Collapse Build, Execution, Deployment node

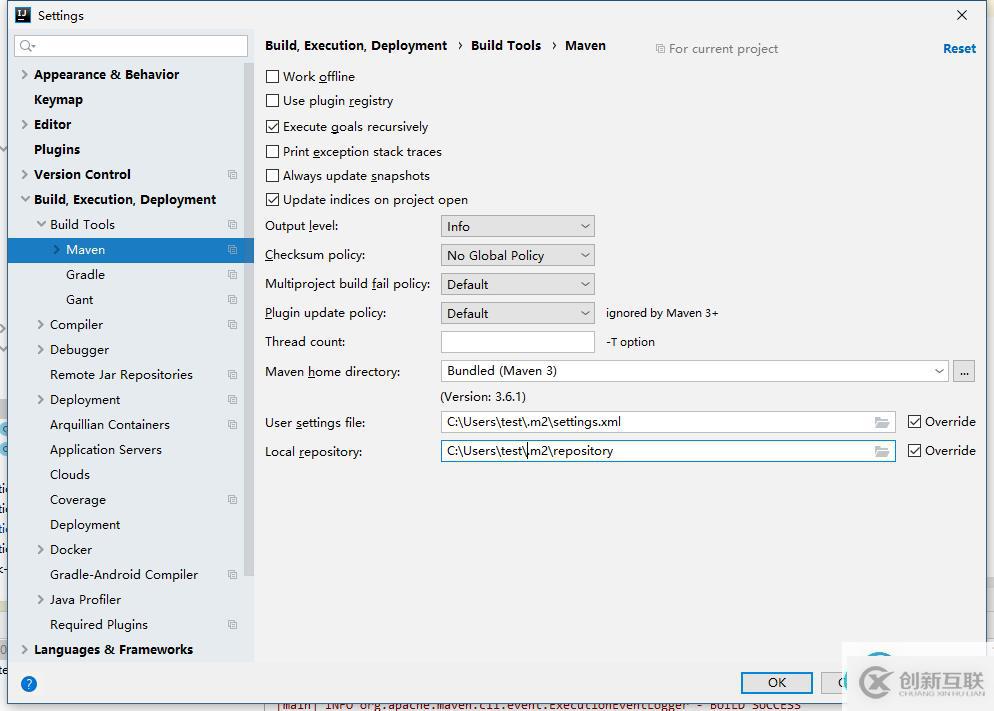[25, 199]
